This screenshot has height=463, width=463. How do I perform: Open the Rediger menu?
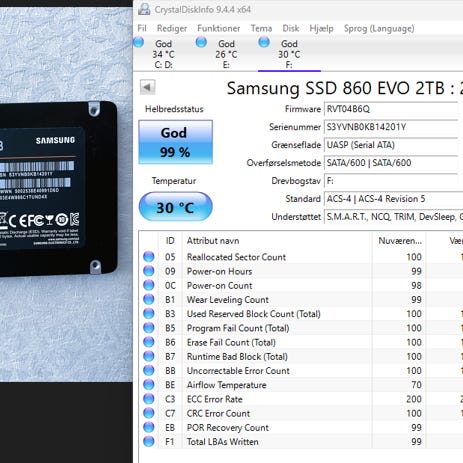coord(172,28)
